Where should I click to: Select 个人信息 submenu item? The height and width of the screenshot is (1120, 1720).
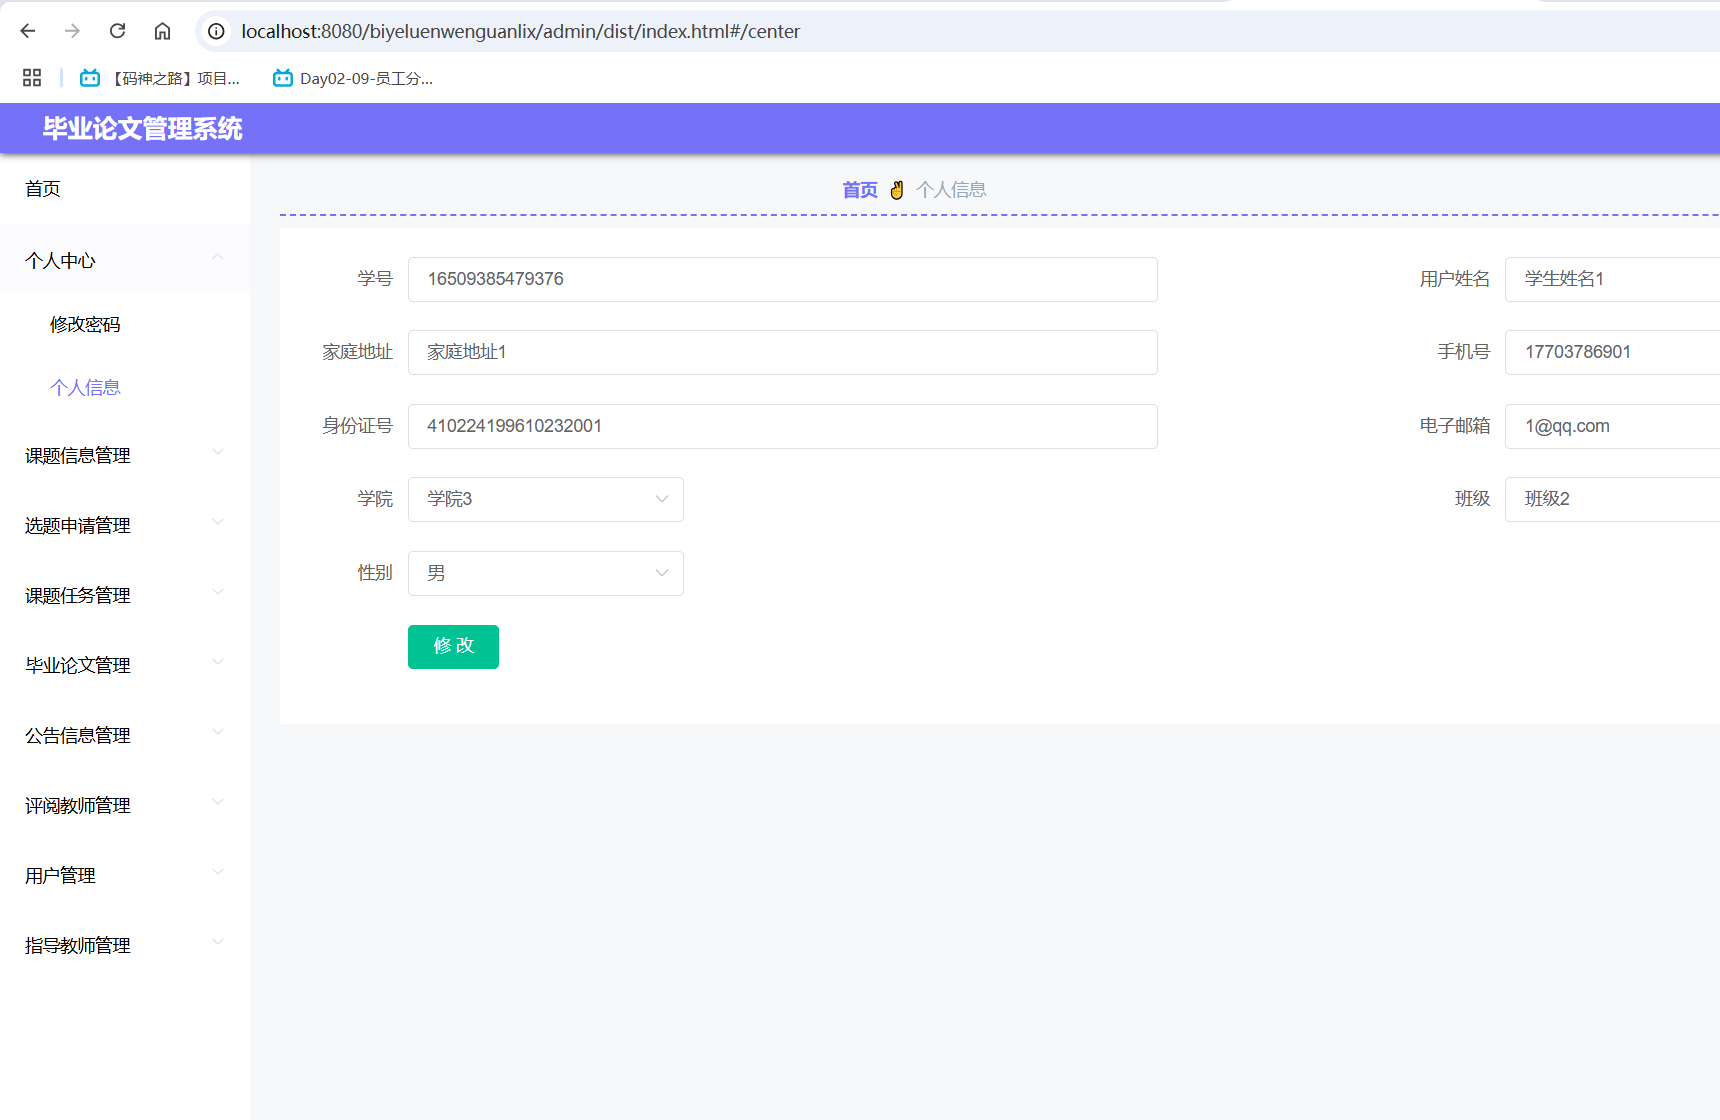pos(125,387)
